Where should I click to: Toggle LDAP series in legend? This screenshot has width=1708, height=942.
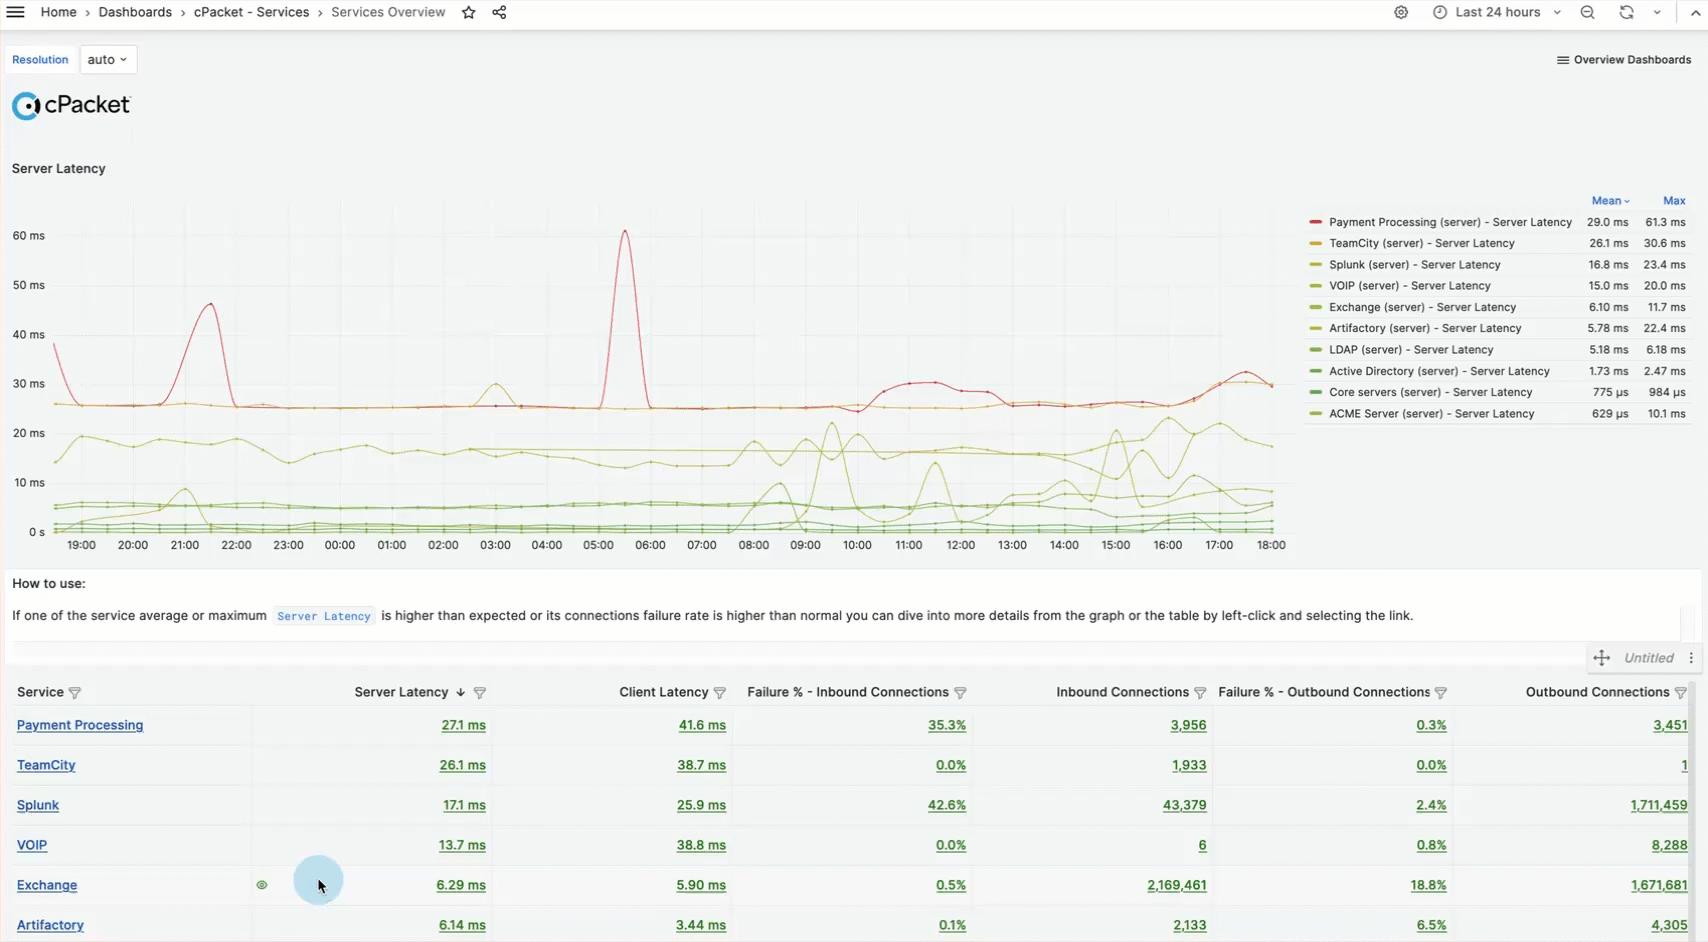point(1411,350)
